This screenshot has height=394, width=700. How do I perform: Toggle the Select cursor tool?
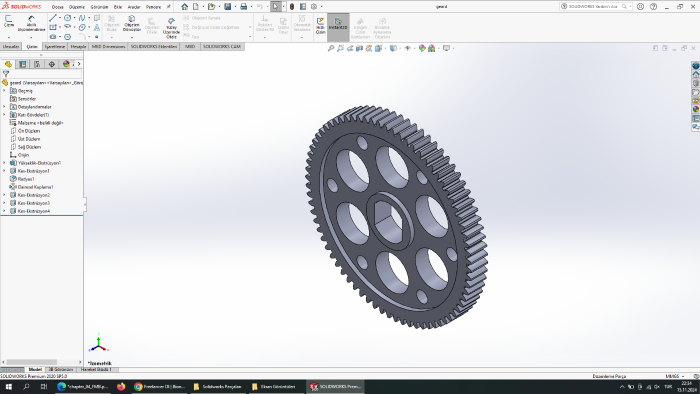click(x=275, y=7)
